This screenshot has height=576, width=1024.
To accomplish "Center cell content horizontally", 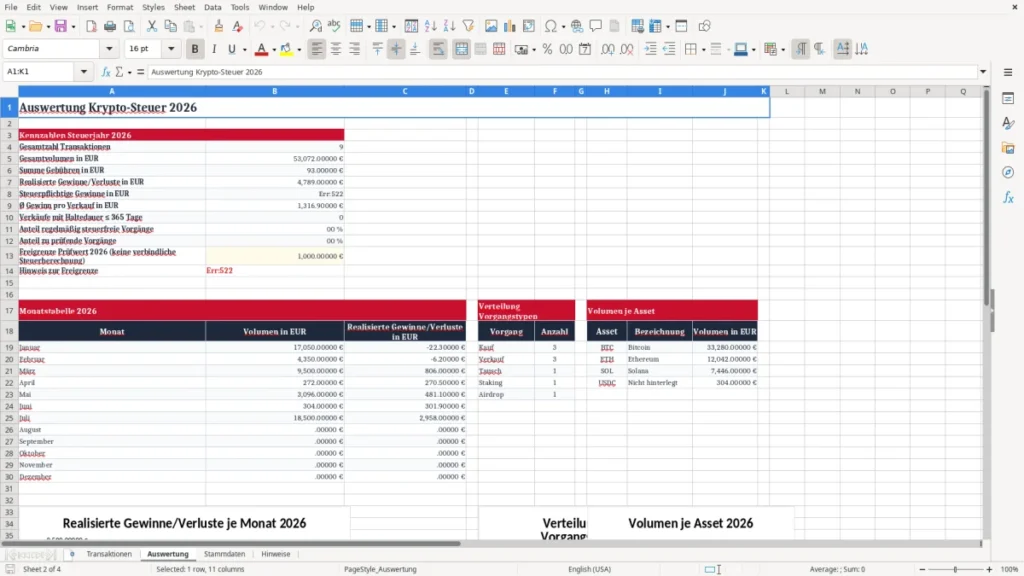I will coord(336,49).
